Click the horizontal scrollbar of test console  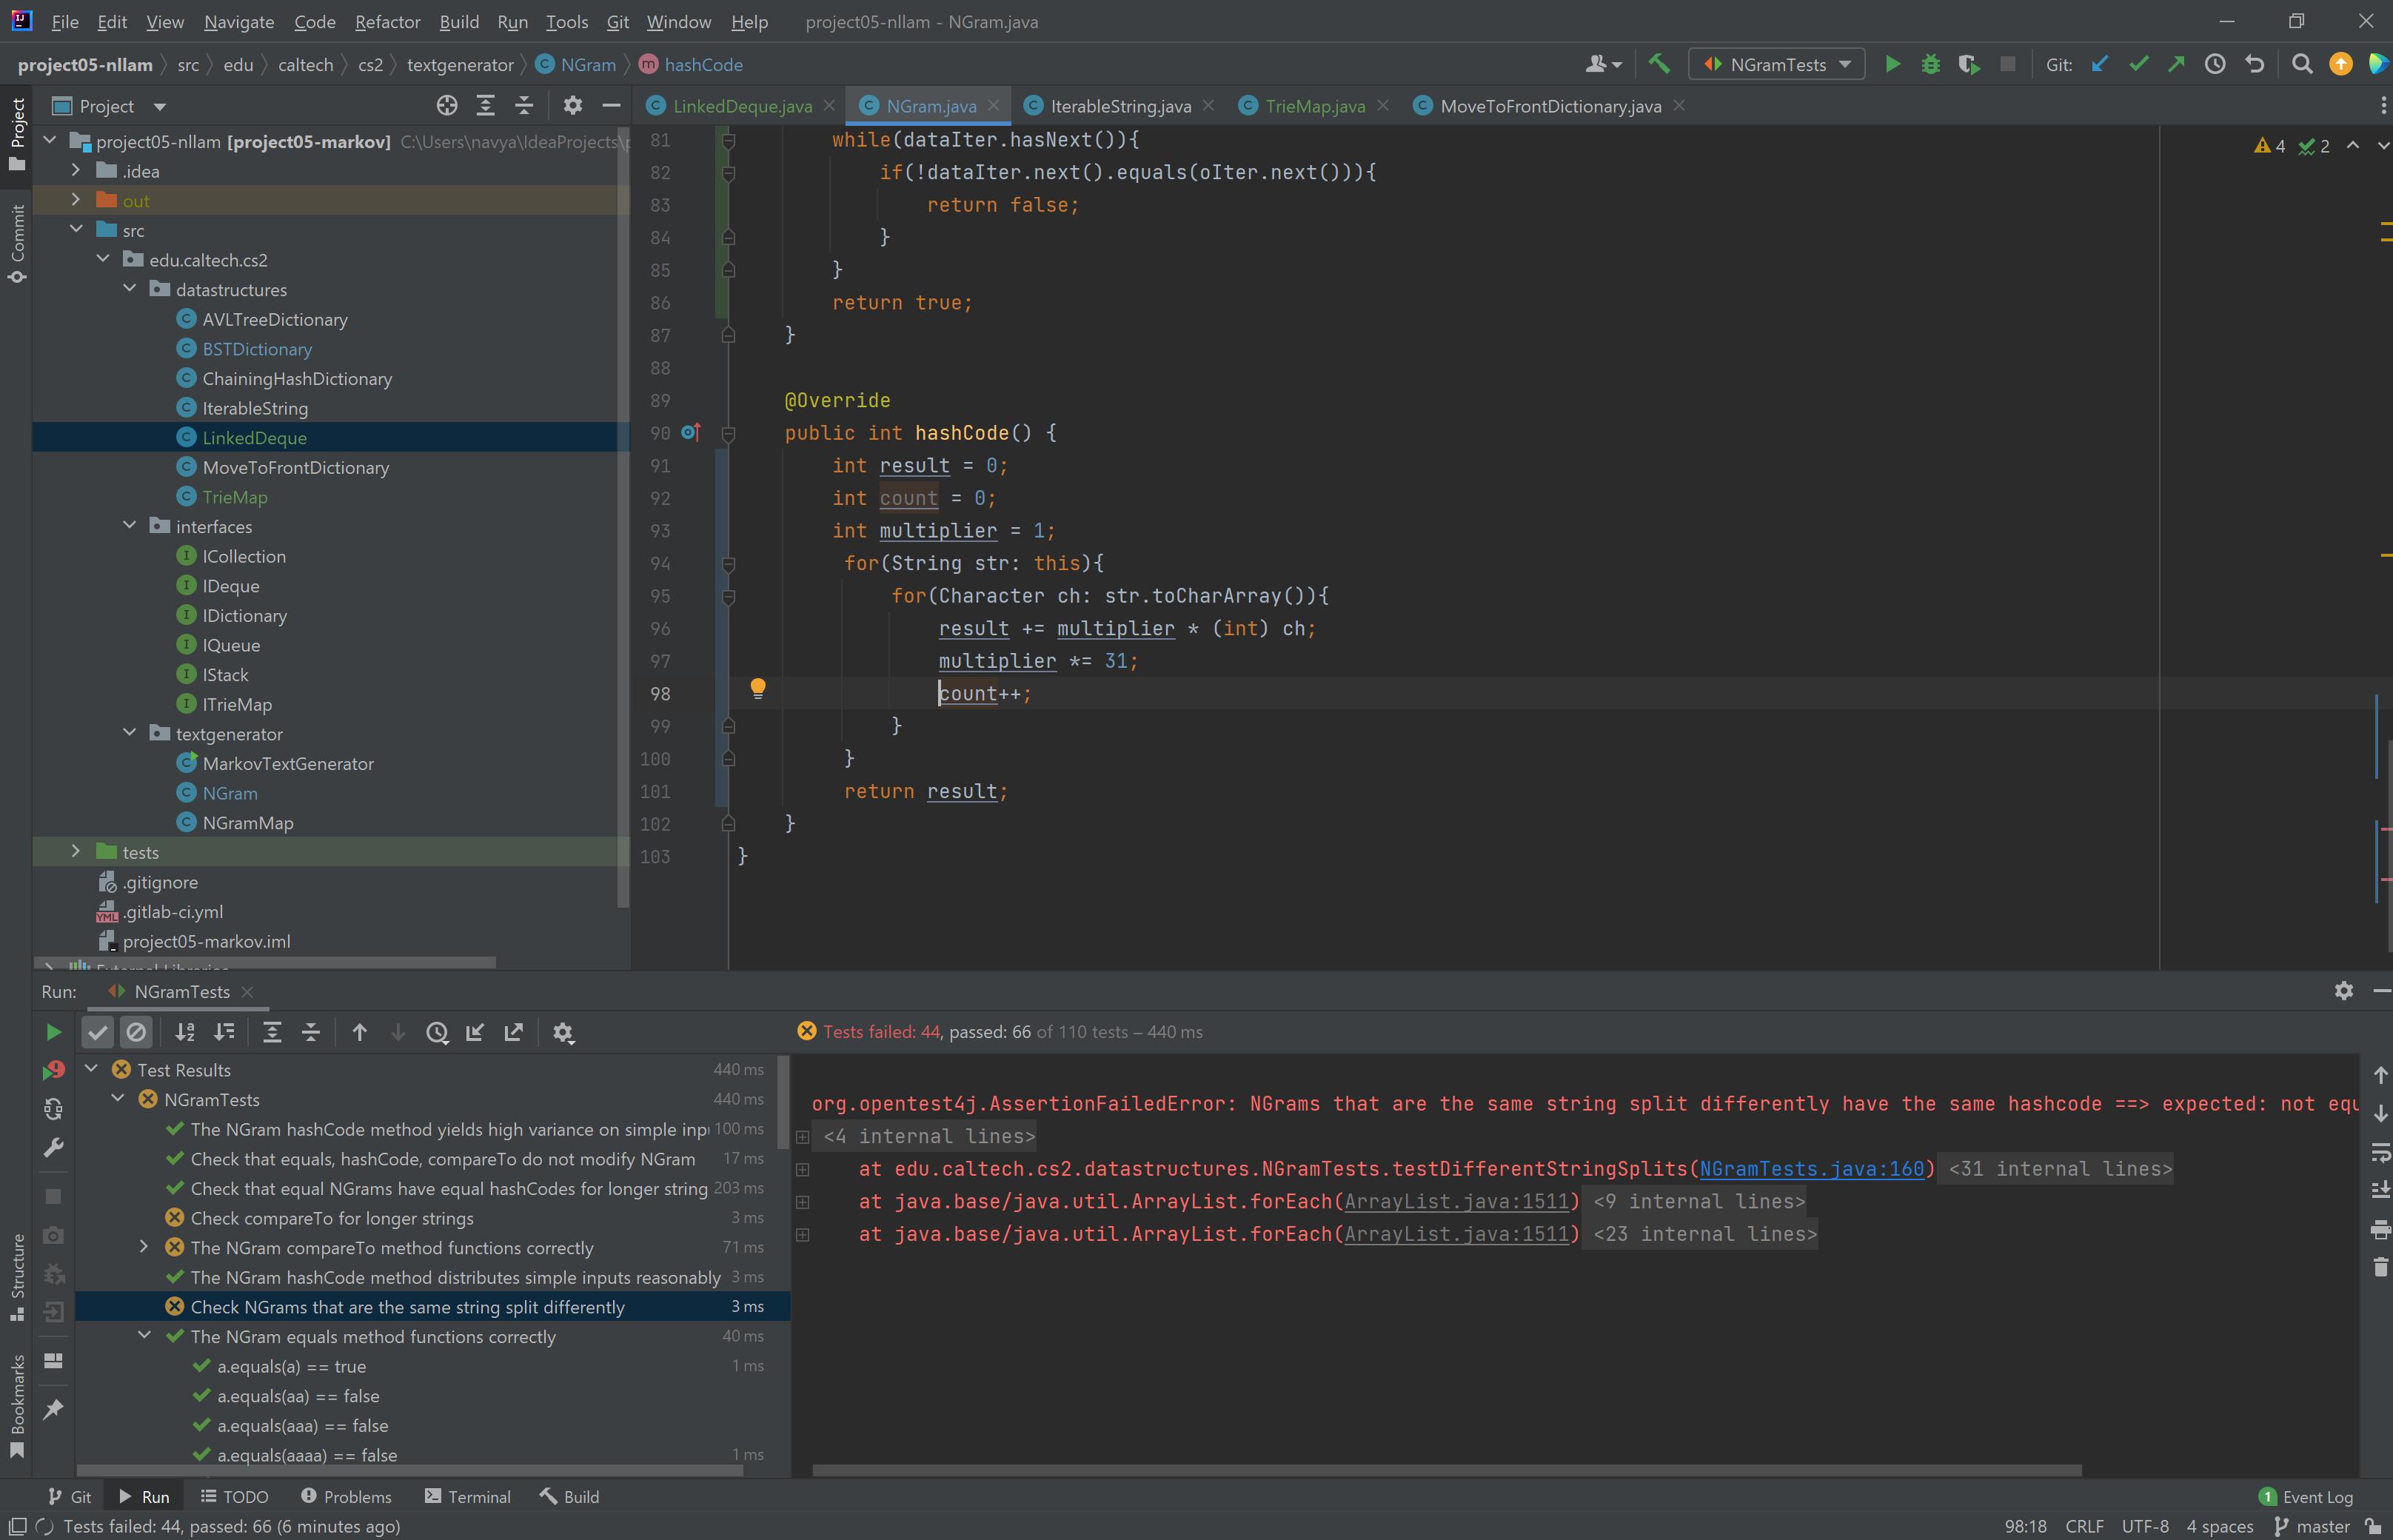coord(1446,1470)
